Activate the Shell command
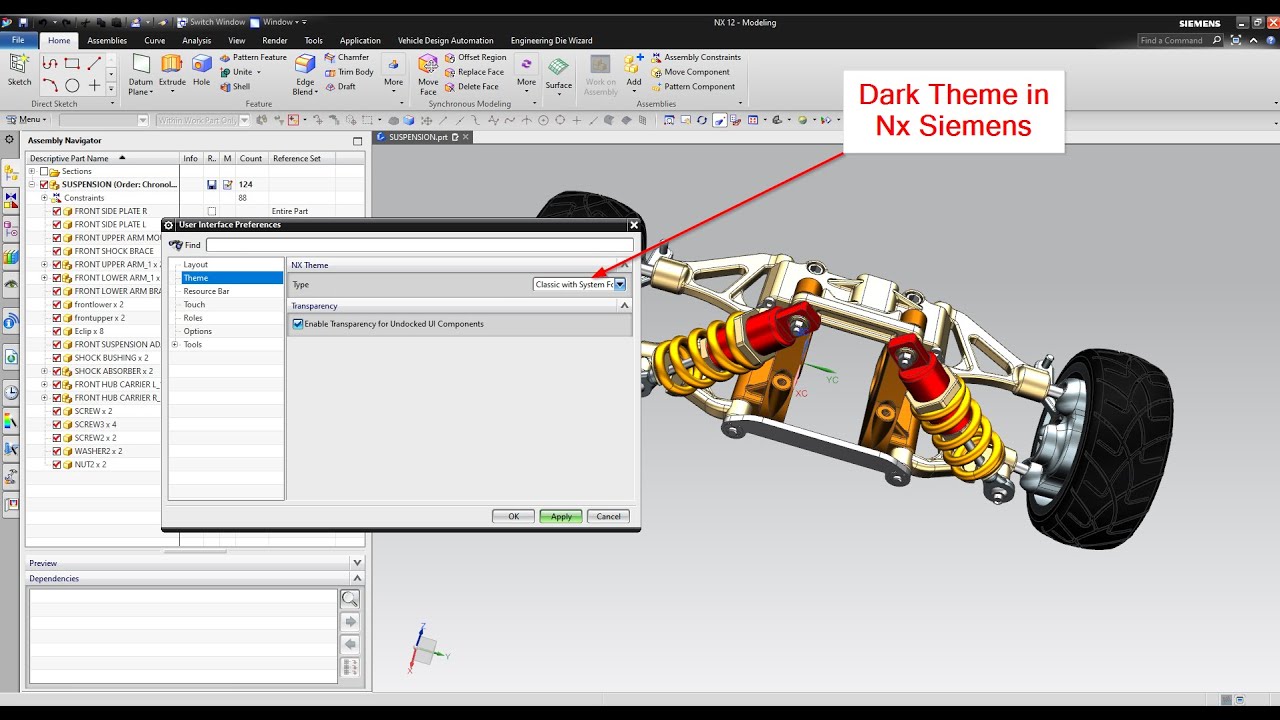 coord(235,87)
